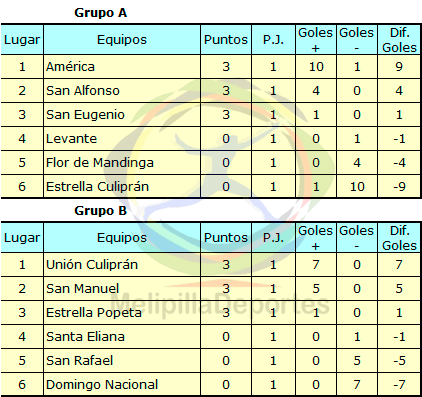Click San Manuel's goal difference 5
The height and width of the screenshot is (397, 422).
point(399,289)
